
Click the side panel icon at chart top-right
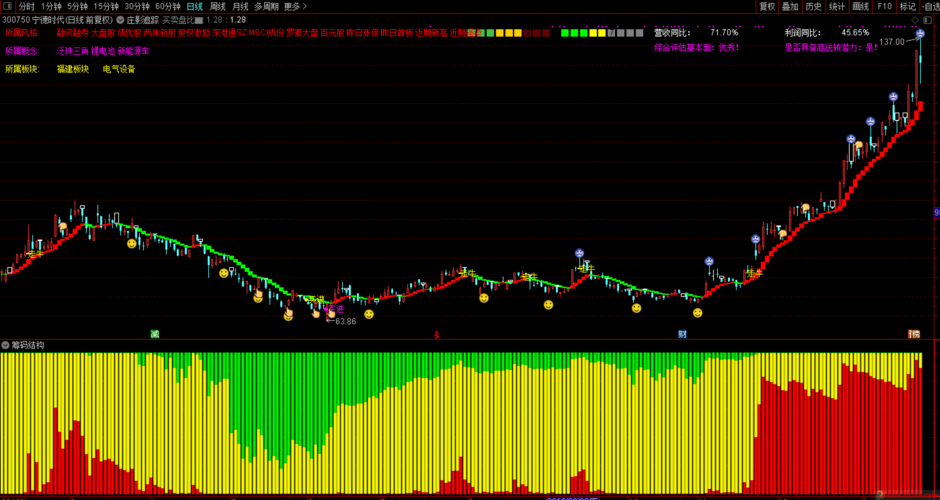point(926,19)
